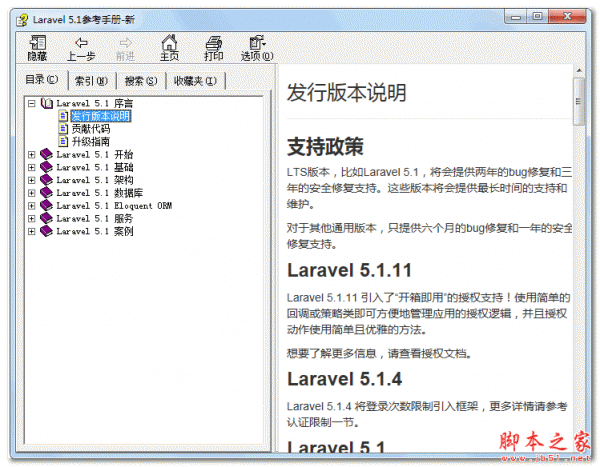This screenshot has height=467, width=600.
Task: Collapse the Laravel 5.1 序言 tree node
Action: [32, 103]
